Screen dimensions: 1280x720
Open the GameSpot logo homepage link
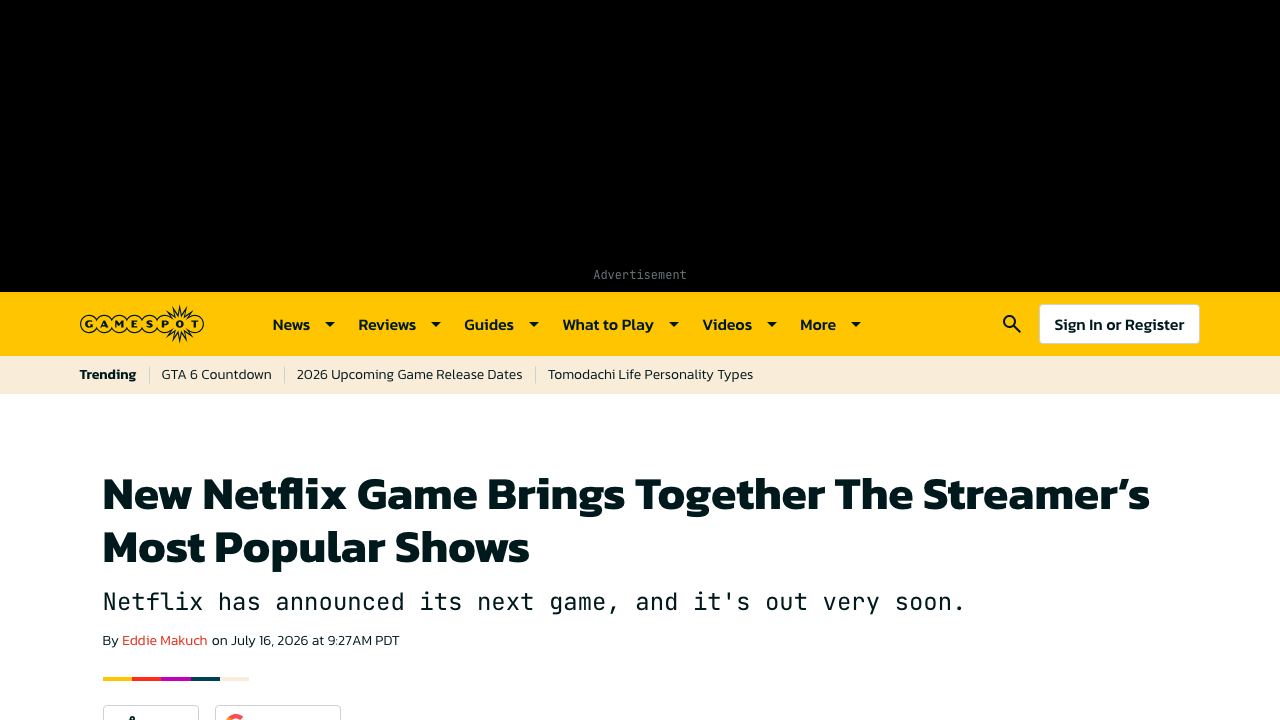point(142,324)
